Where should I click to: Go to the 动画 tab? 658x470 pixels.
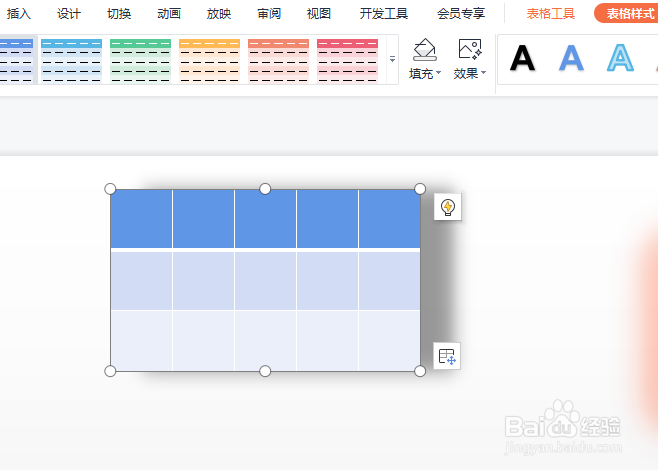(169, 14)
